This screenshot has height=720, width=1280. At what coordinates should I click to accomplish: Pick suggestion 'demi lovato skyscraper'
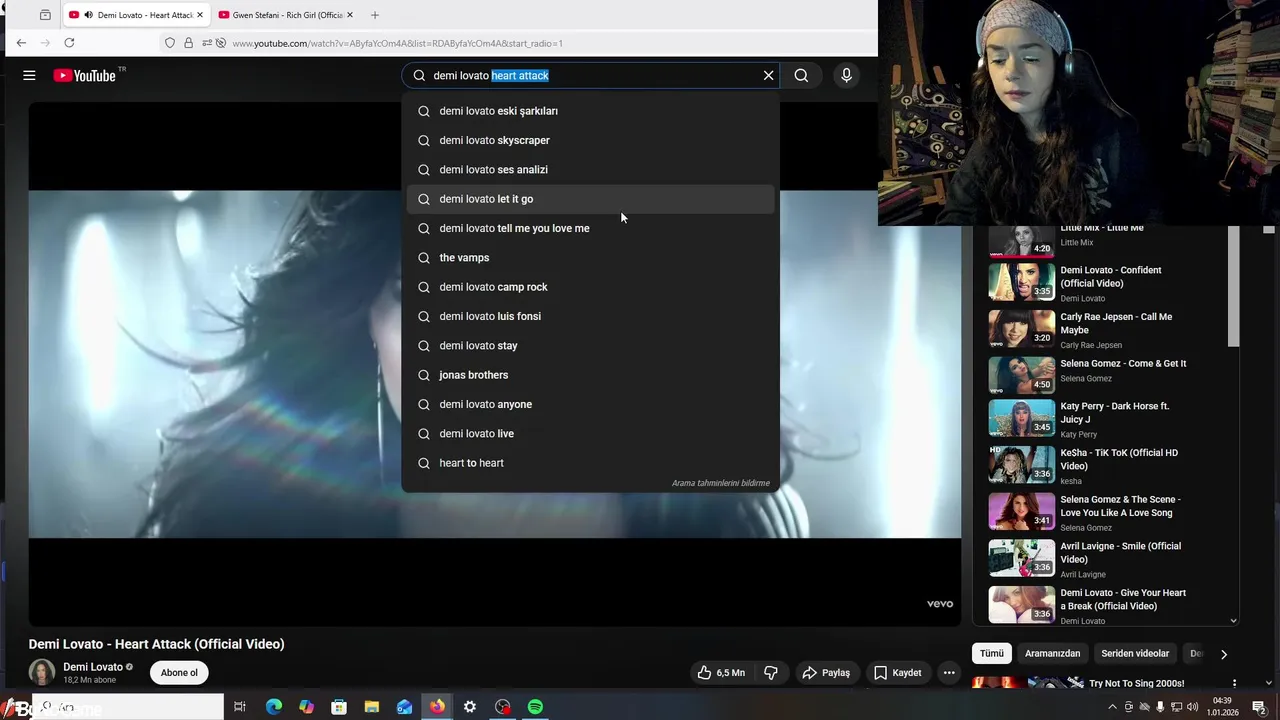590,140
